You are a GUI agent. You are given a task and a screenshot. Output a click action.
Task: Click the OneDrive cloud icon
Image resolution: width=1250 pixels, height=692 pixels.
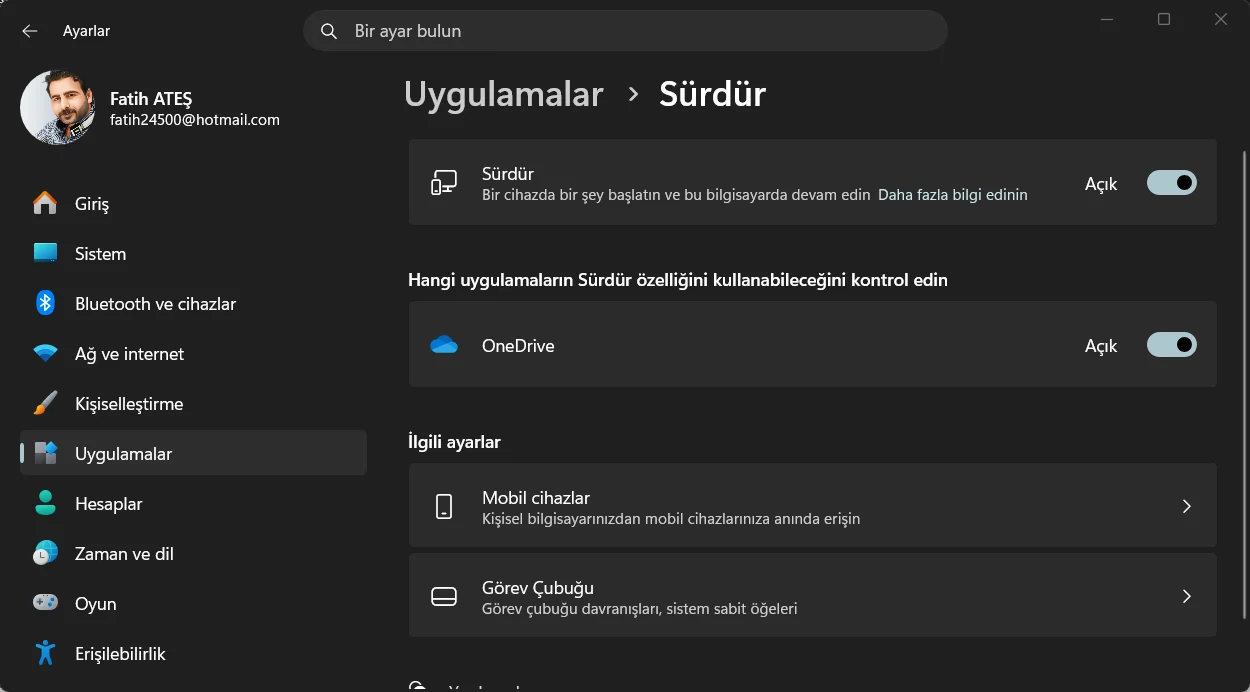pos(444,345)
